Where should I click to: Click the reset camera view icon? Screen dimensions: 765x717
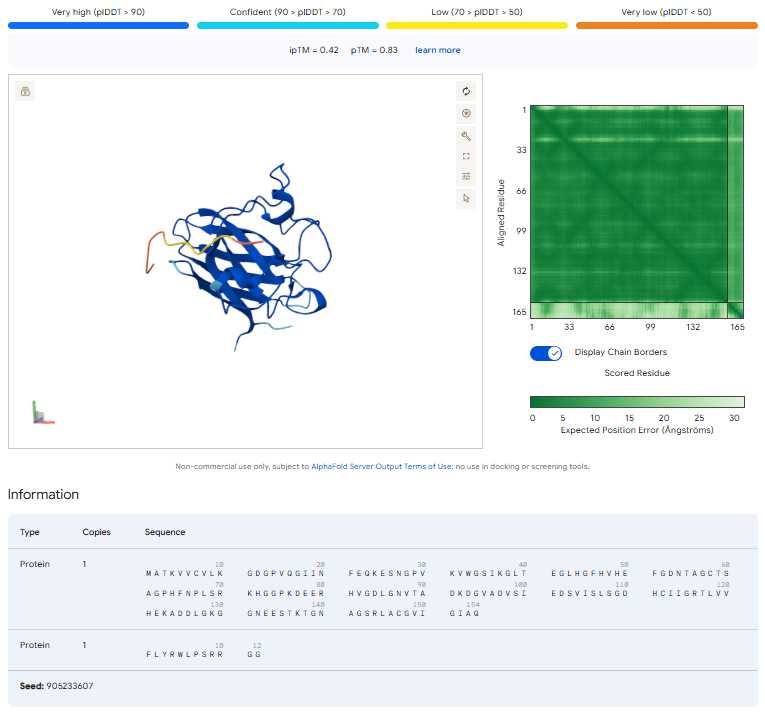click(x=466, y=91)
